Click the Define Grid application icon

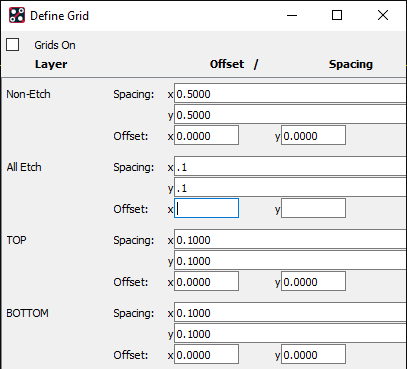(x=17, y=15)
